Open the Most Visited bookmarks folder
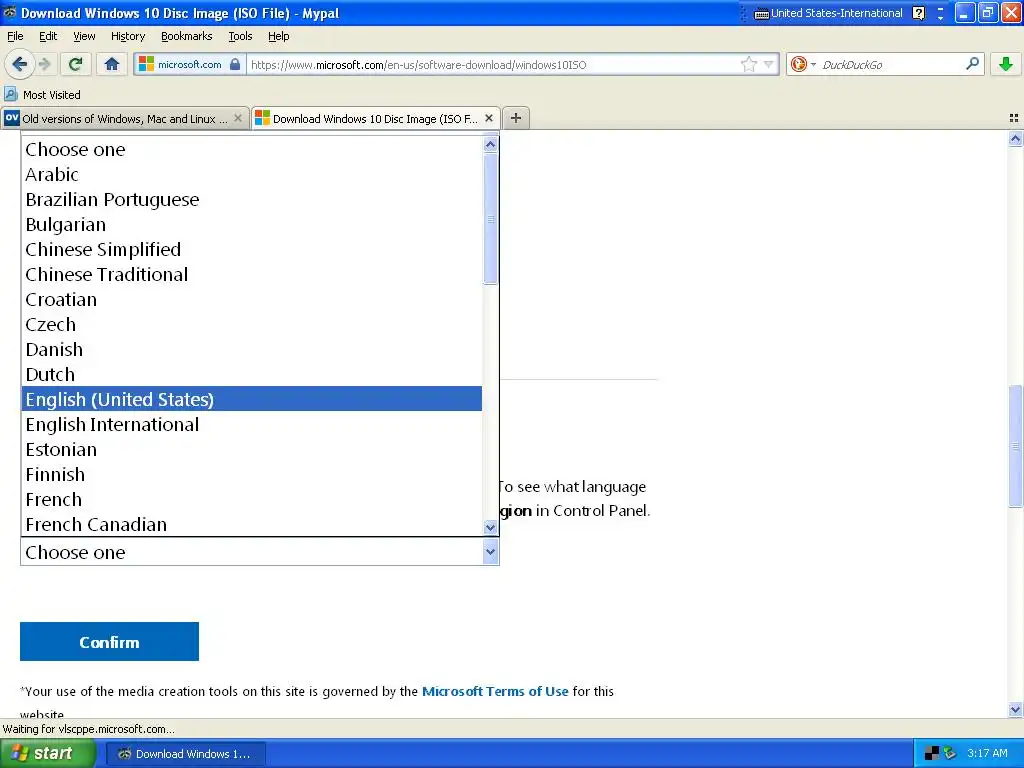 (42, 95)
